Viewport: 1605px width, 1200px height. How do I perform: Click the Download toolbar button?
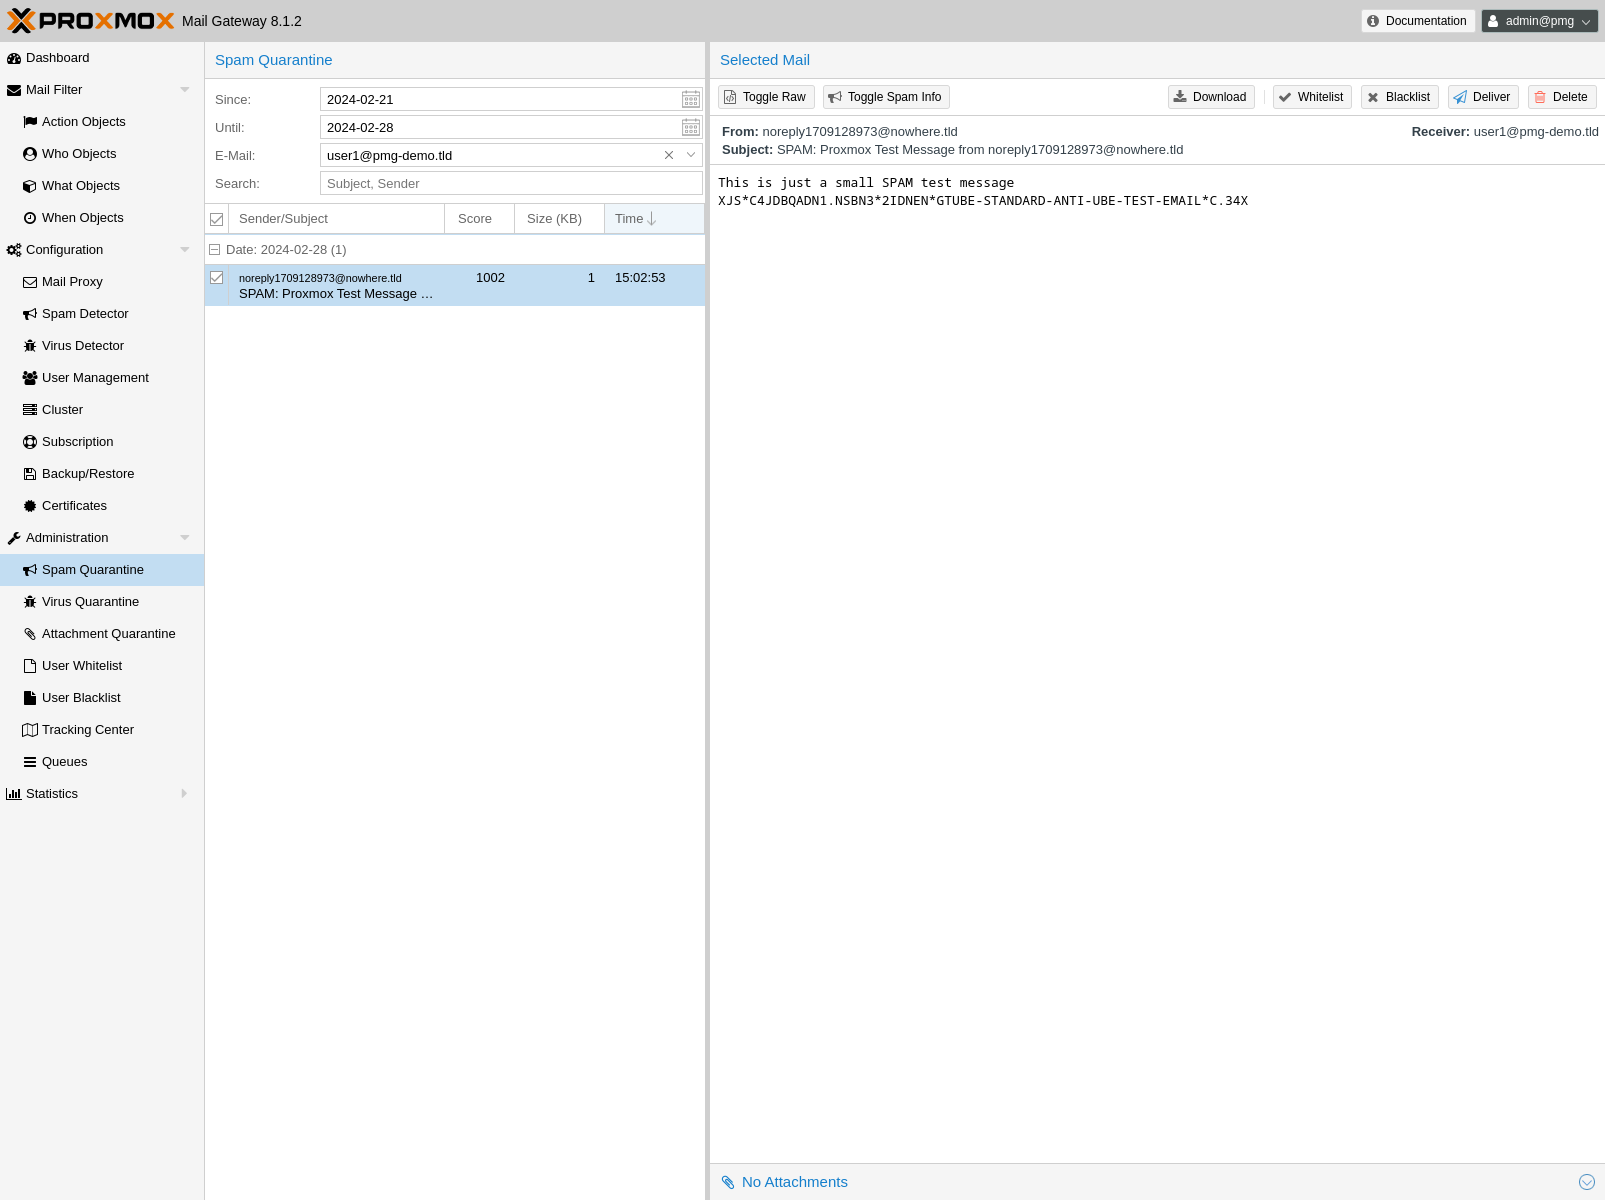click(1210, 97)
